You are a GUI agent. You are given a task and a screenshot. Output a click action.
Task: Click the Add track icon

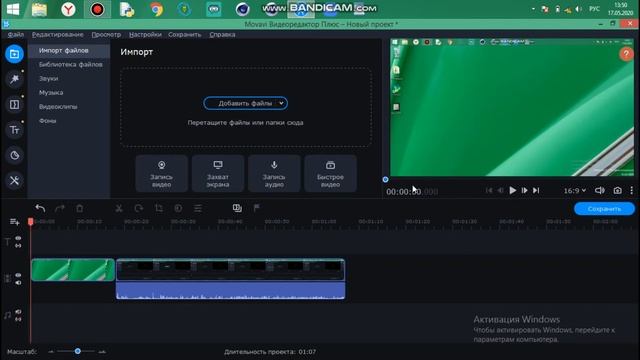[x=14, y=222]
